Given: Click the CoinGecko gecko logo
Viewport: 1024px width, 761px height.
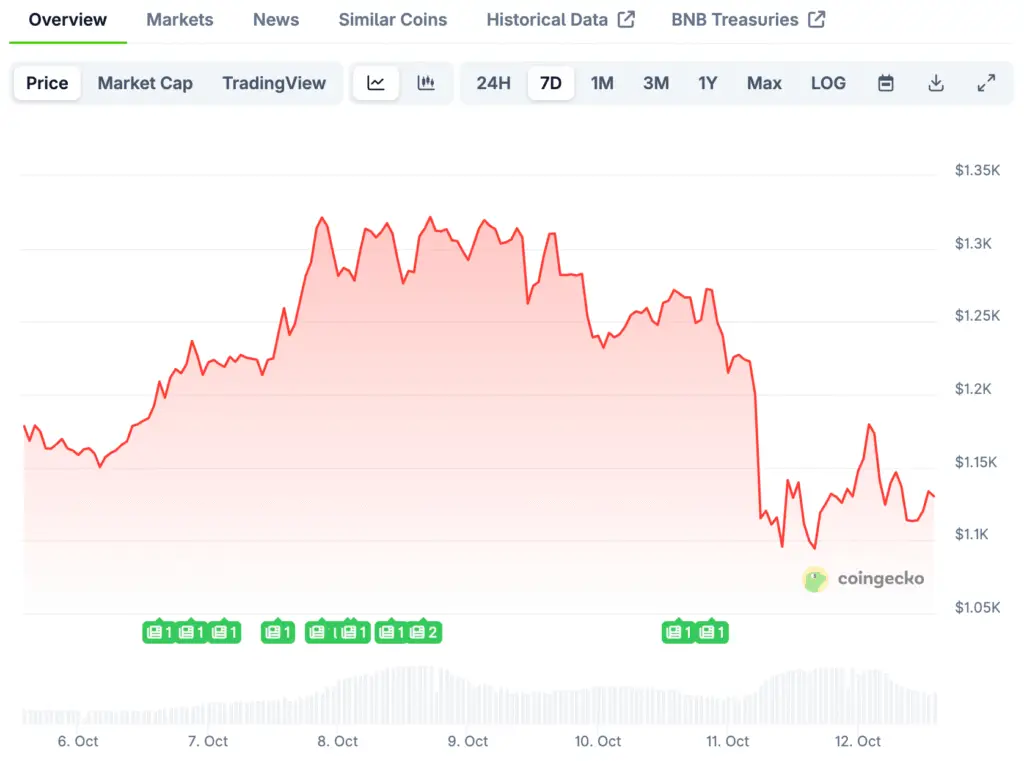Looking at the screenshot, I should (x=816, y=579).
